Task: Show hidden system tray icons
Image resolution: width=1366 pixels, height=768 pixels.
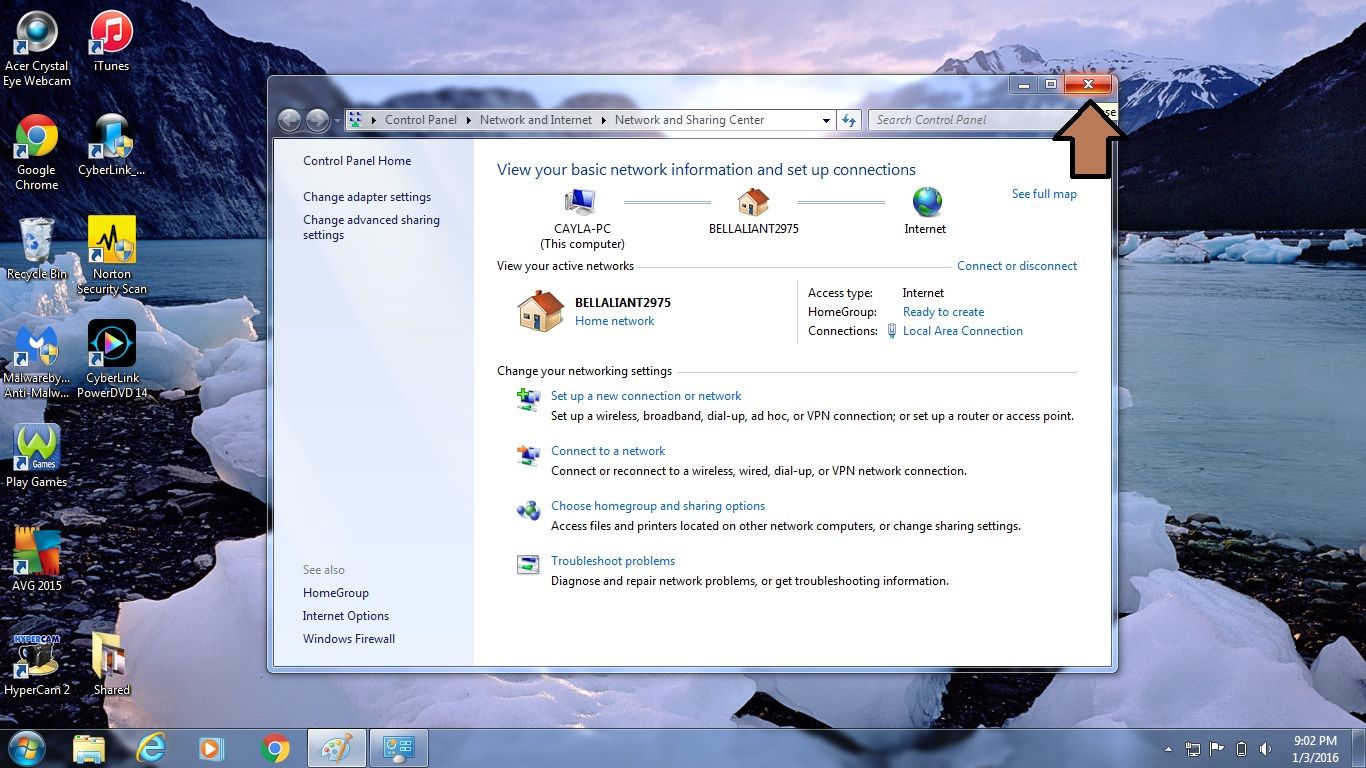Action: click(1168, 748)
